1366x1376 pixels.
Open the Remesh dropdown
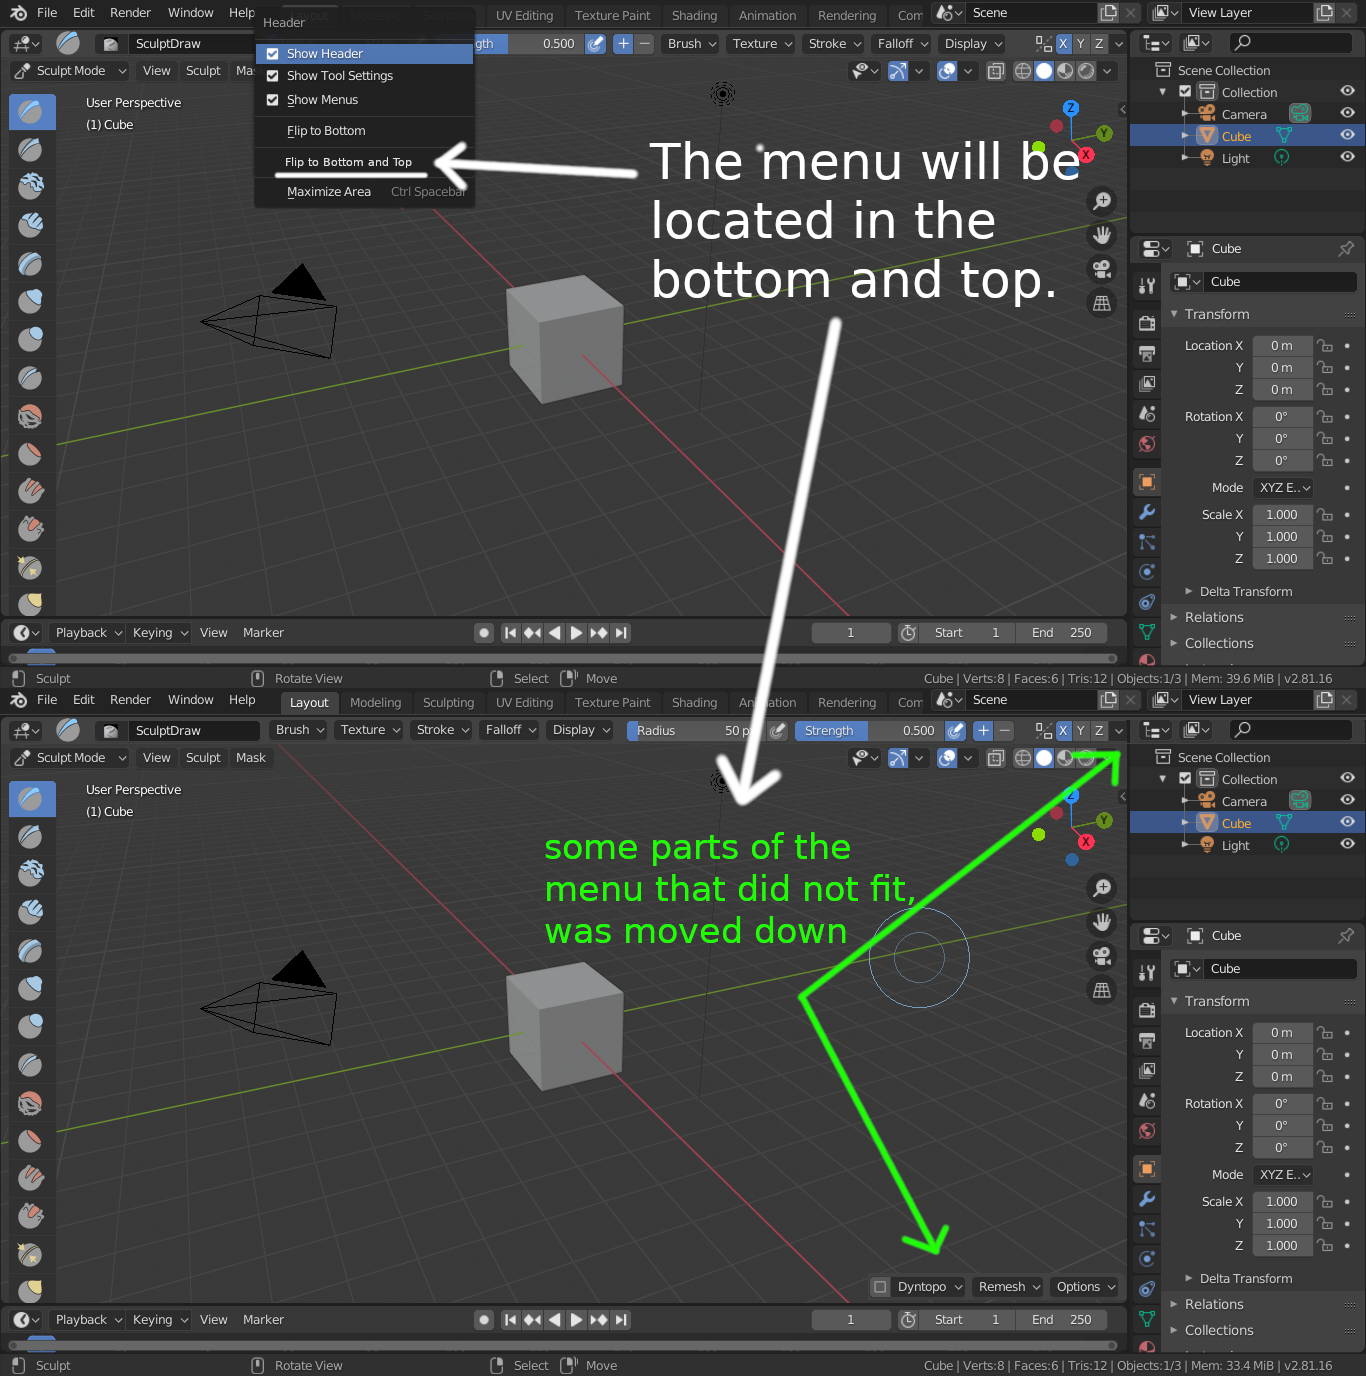pos(1010,1287)
